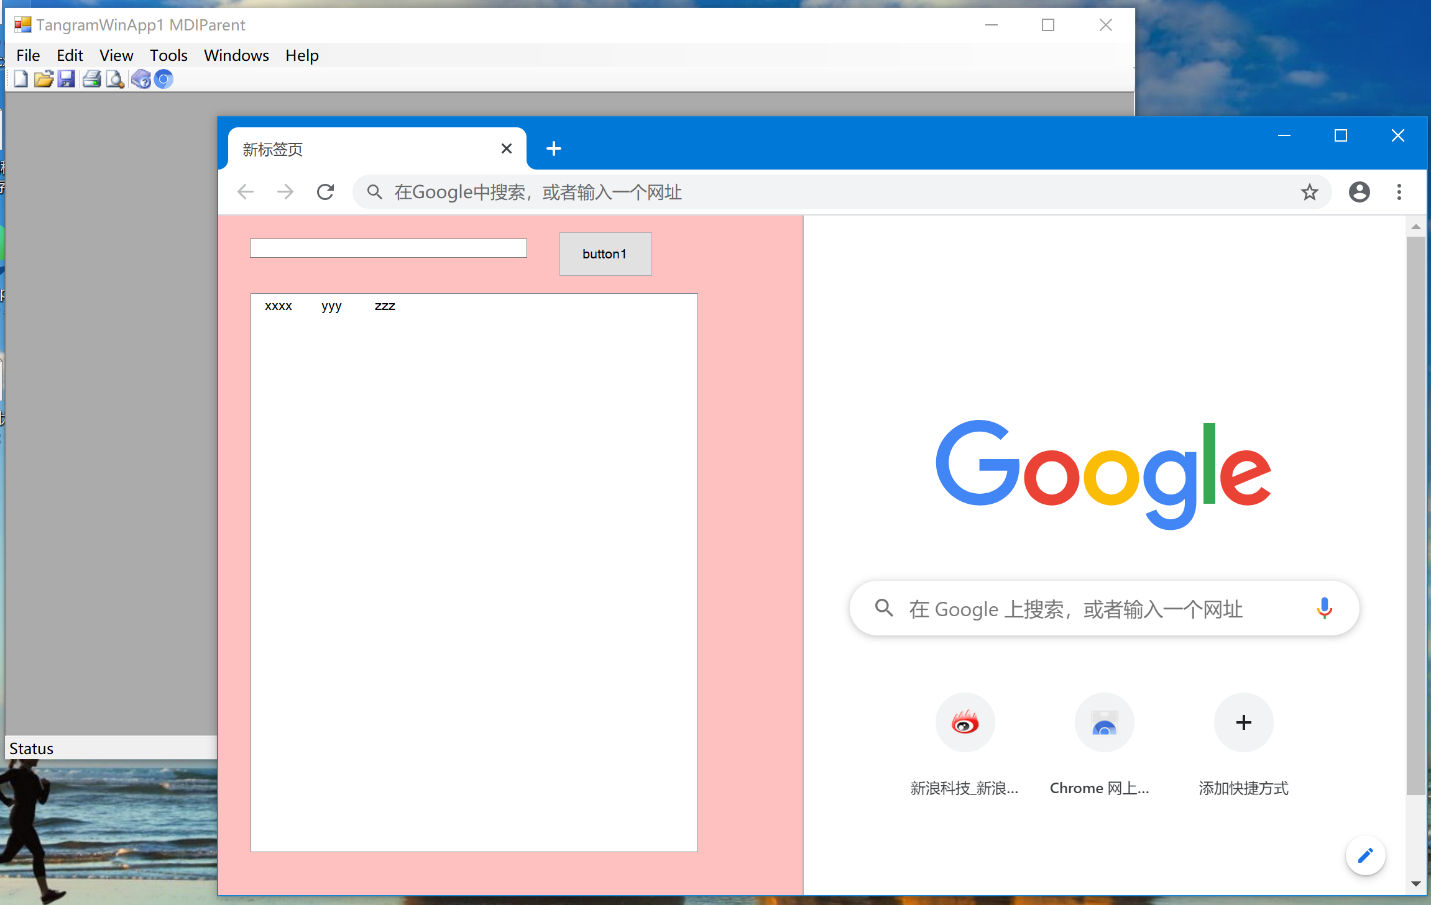Click the Help book toolbar icon
Screen dimensions: 1431x905
[141, 79]
